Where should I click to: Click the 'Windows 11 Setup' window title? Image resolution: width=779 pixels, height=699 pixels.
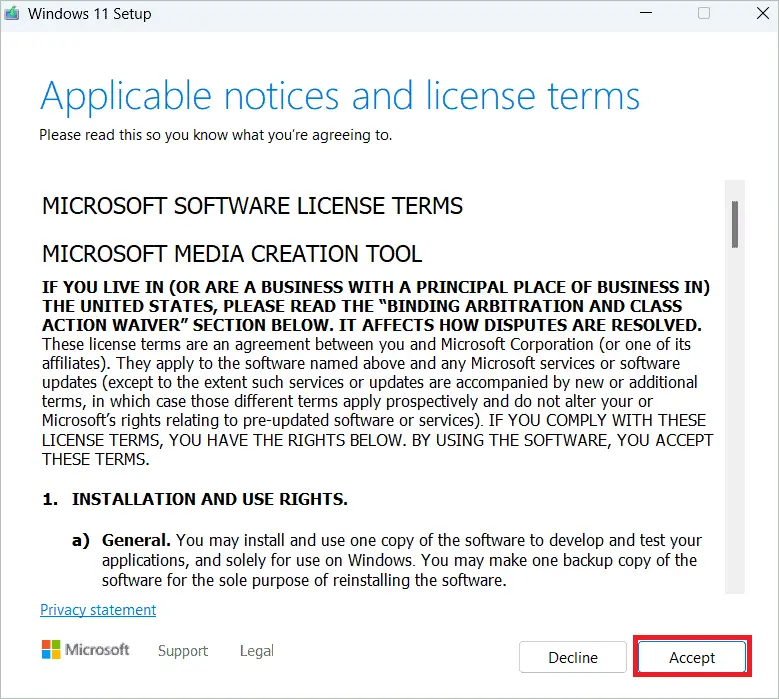[89, 13]
